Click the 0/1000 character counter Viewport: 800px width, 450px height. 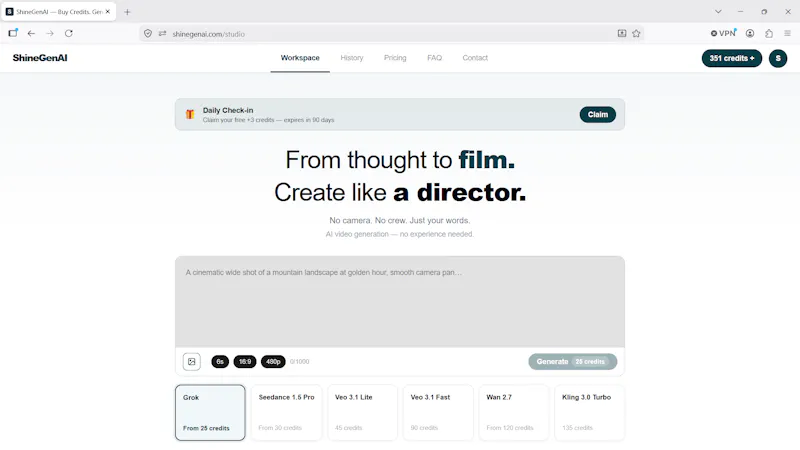[x=299, y=362]
